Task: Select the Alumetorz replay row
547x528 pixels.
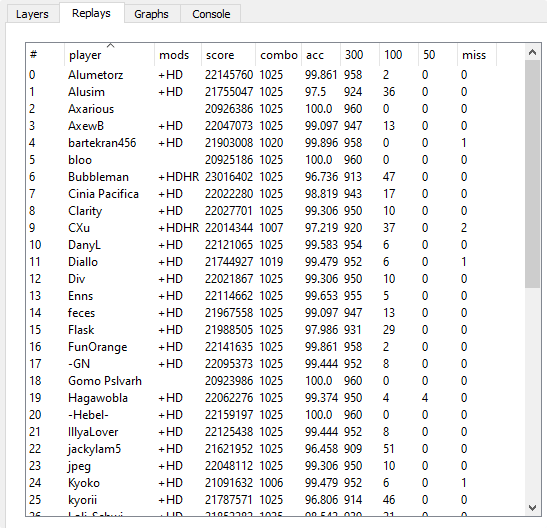Action: (275, 75)
